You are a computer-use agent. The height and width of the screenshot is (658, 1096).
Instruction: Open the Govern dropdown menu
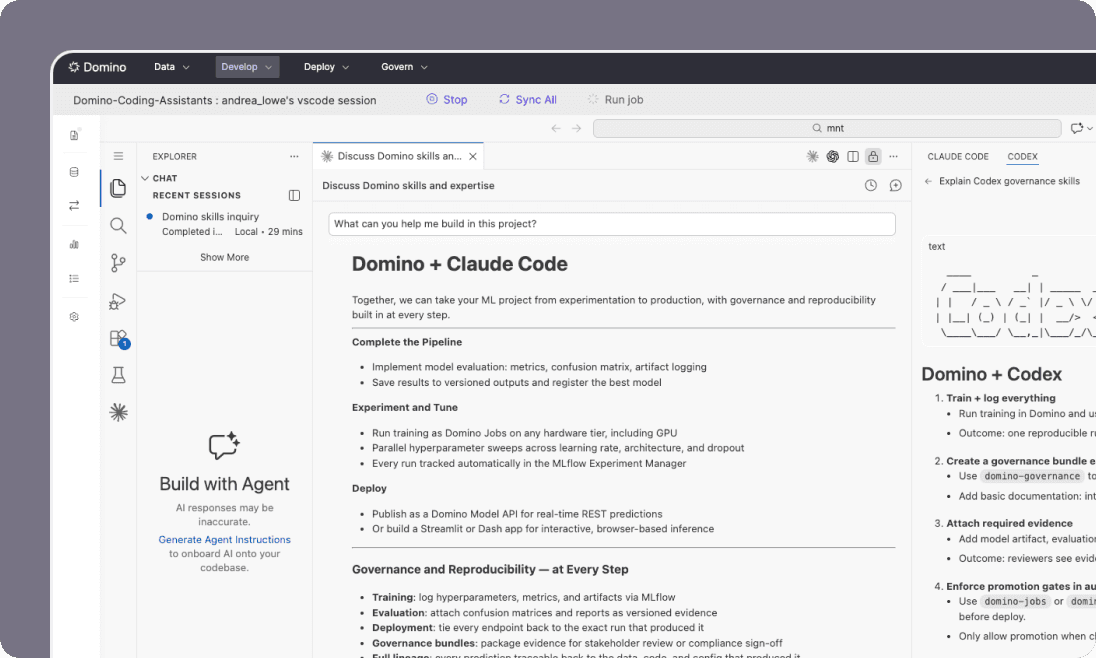pos(404,67)
